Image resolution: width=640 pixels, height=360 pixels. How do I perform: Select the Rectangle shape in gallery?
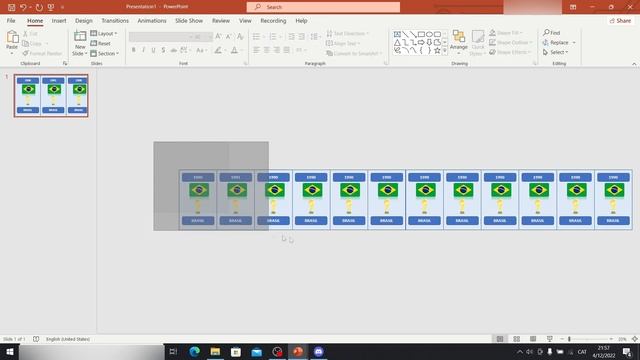(x=421, y=34)
